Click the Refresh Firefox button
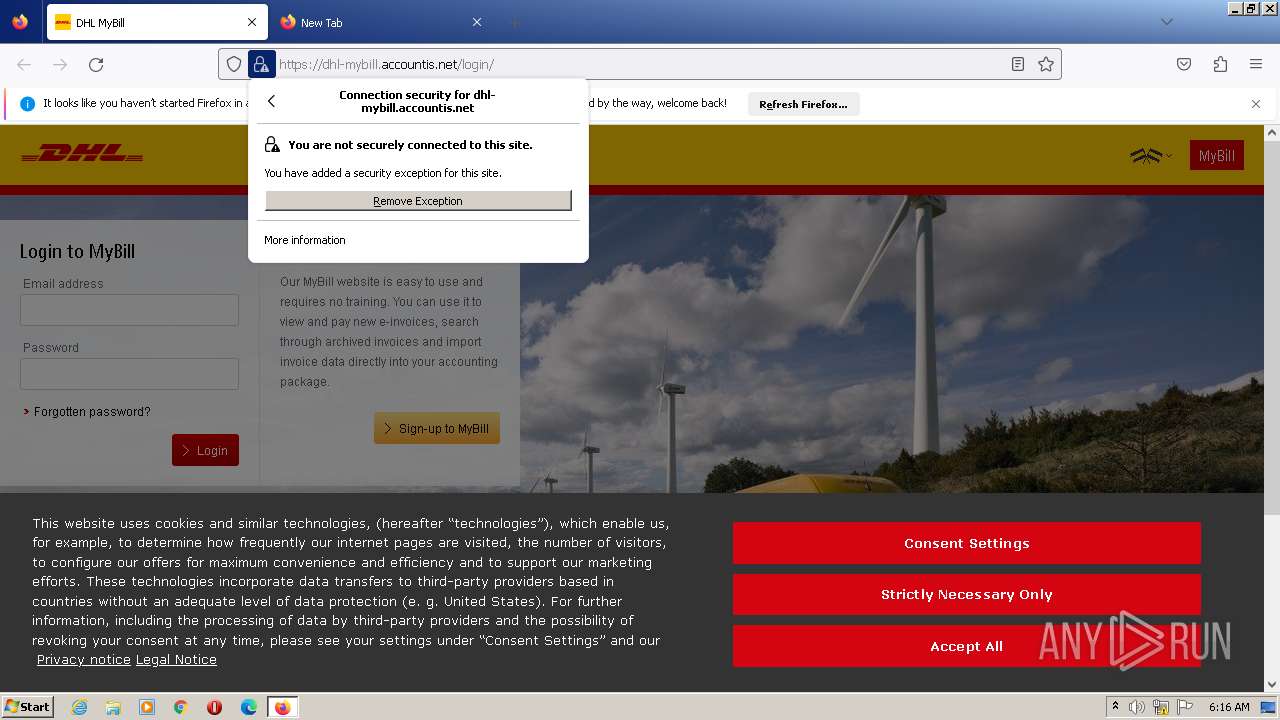This screenshot has width=1280, height=720. [803, 104]
